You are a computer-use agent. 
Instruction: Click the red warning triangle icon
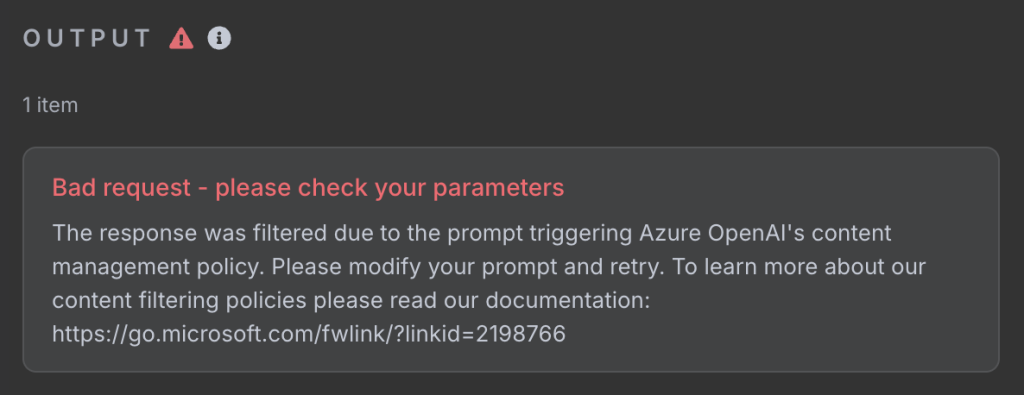(181, 39)
